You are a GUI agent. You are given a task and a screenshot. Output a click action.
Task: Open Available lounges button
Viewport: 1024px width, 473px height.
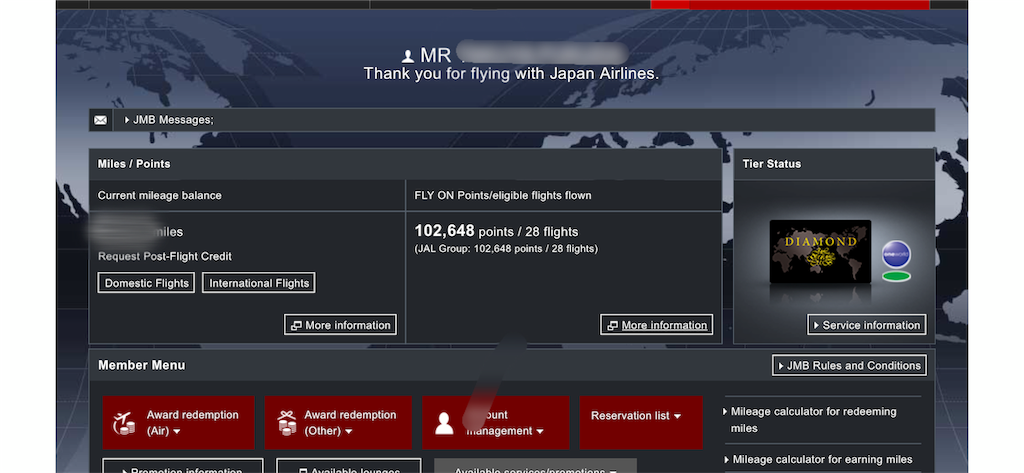coord(349,466)
